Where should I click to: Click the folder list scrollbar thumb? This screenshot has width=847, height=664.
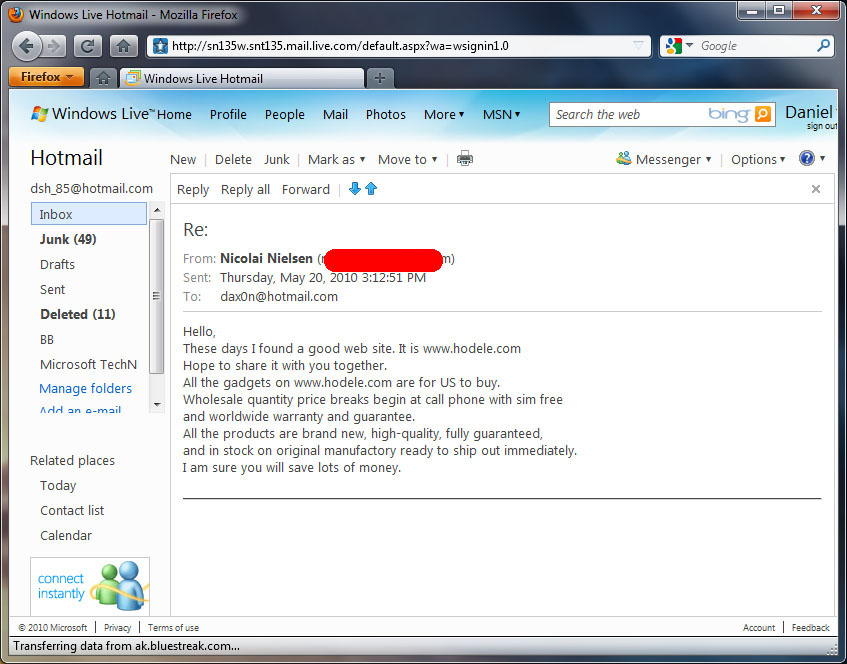(x=156, y=296)
